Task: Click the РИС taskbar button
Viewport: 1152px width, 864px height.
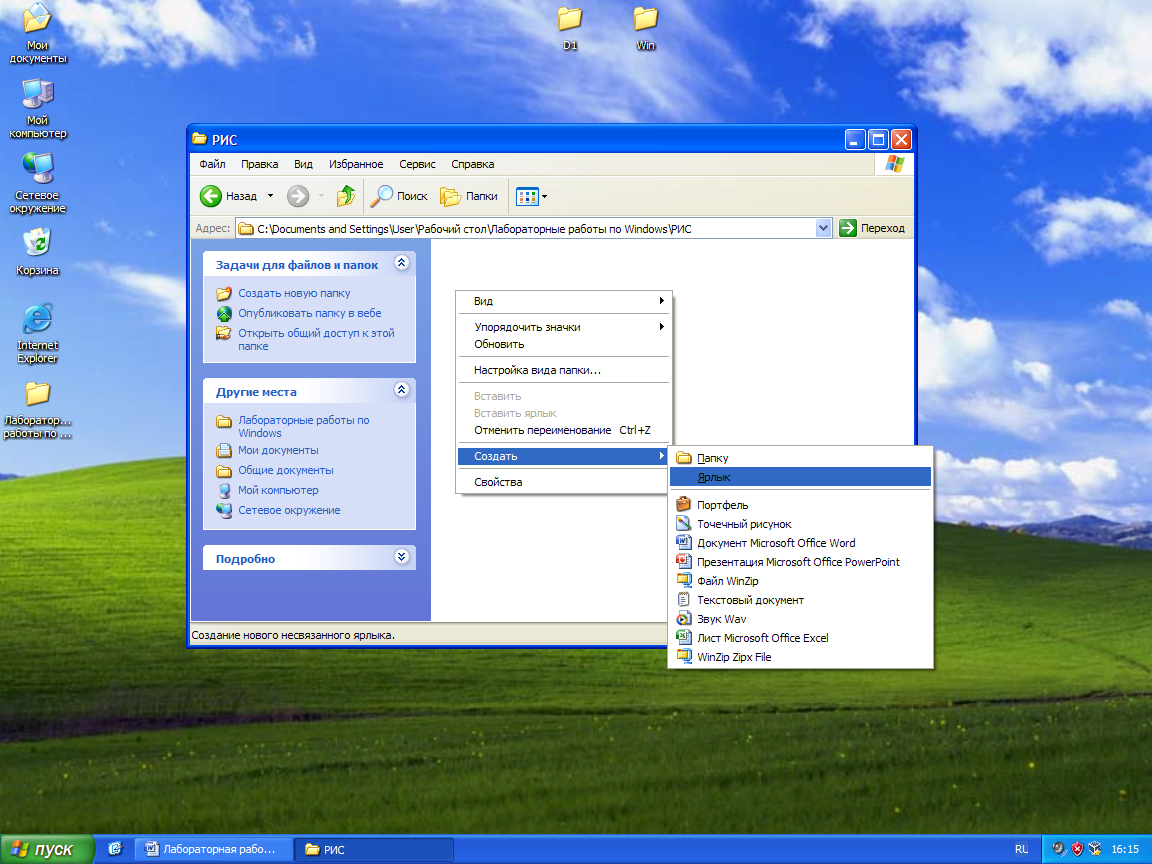Action: click(x=373, y=849)
